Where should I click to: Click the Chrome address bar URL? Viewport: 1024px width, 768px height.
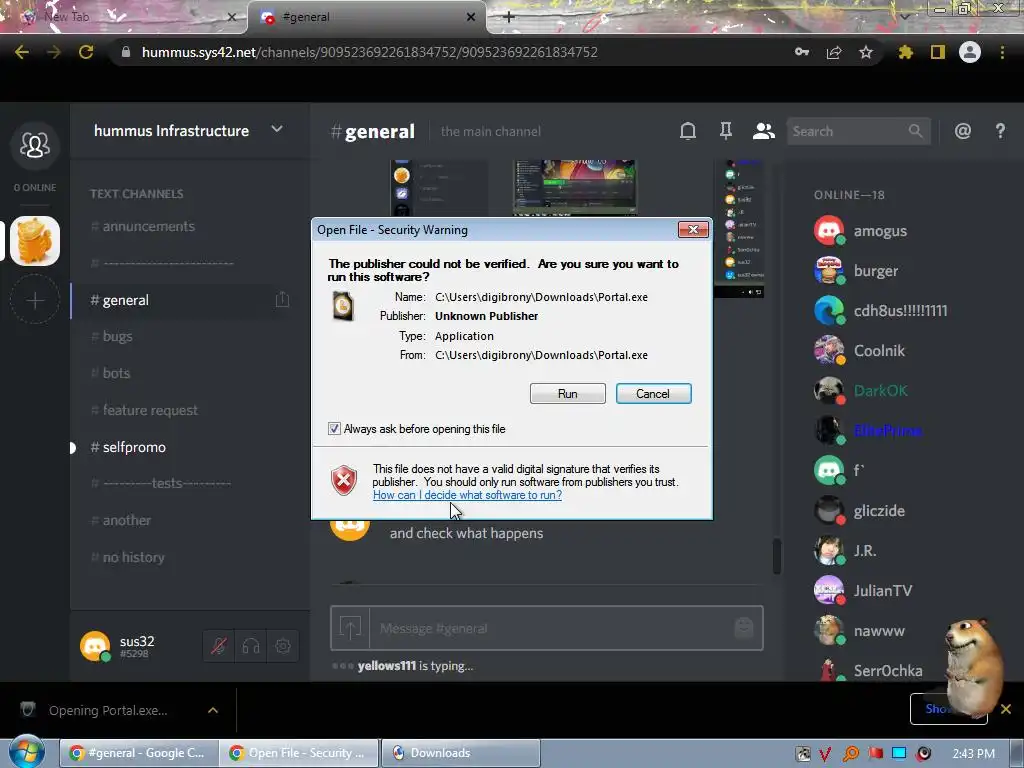pos(370,52)
